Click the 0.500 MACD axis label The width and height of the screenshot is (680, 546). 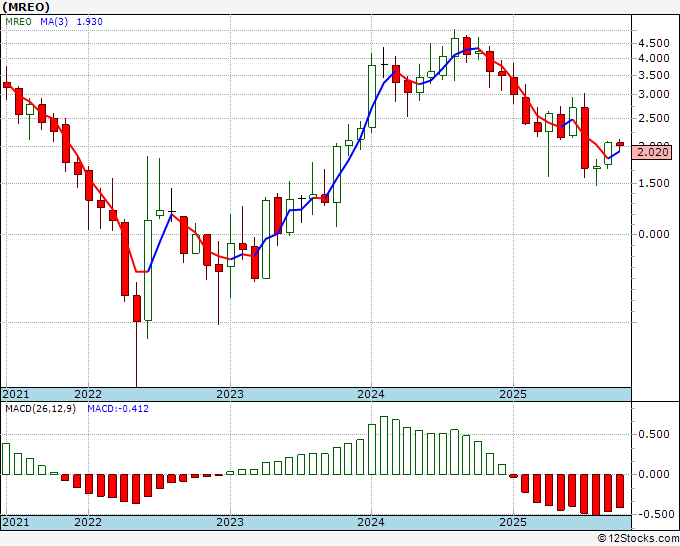tap(654, 435)
